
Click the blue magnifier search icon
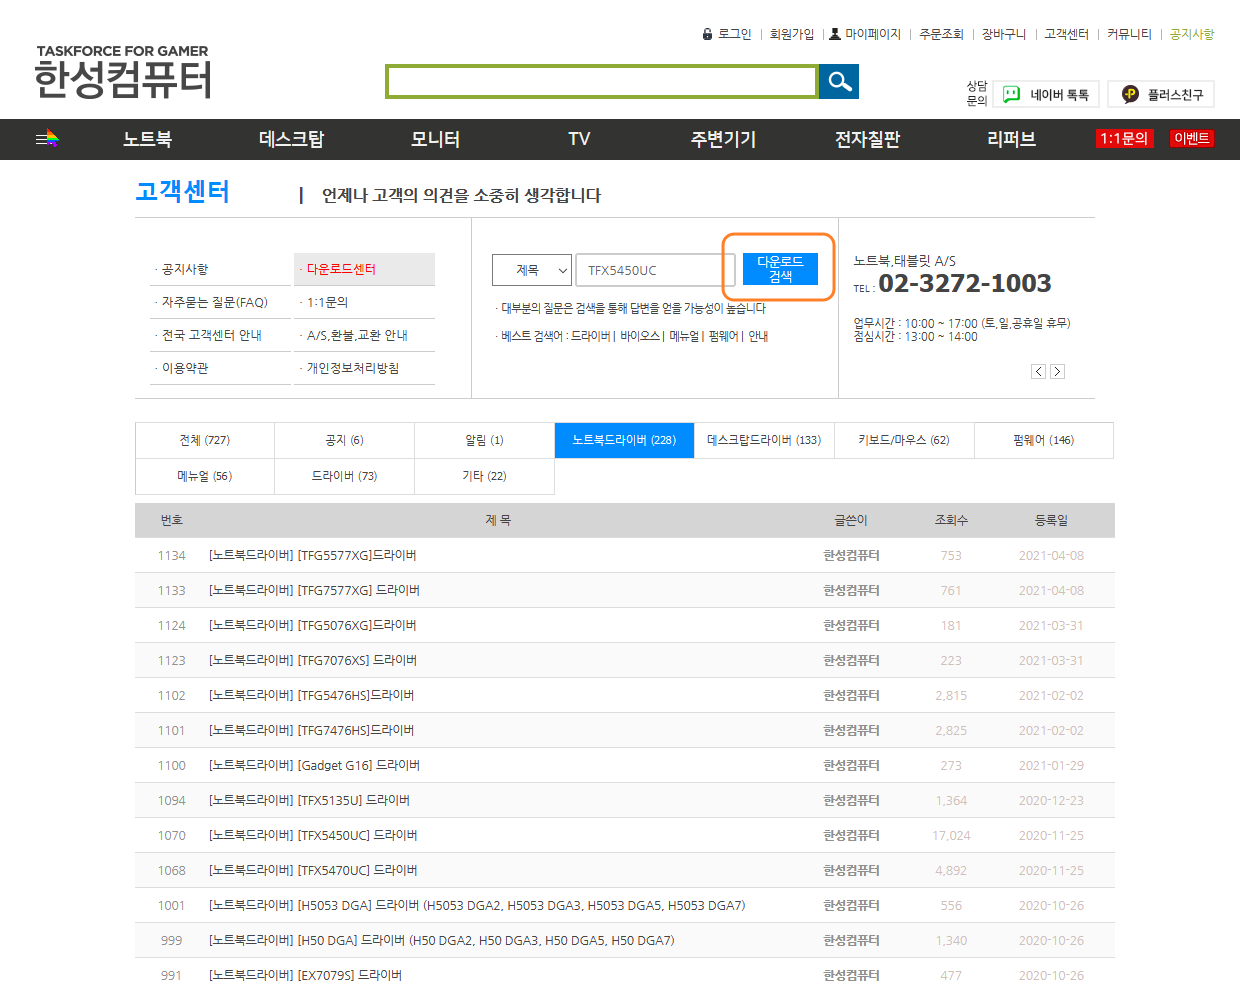[838, 82]
